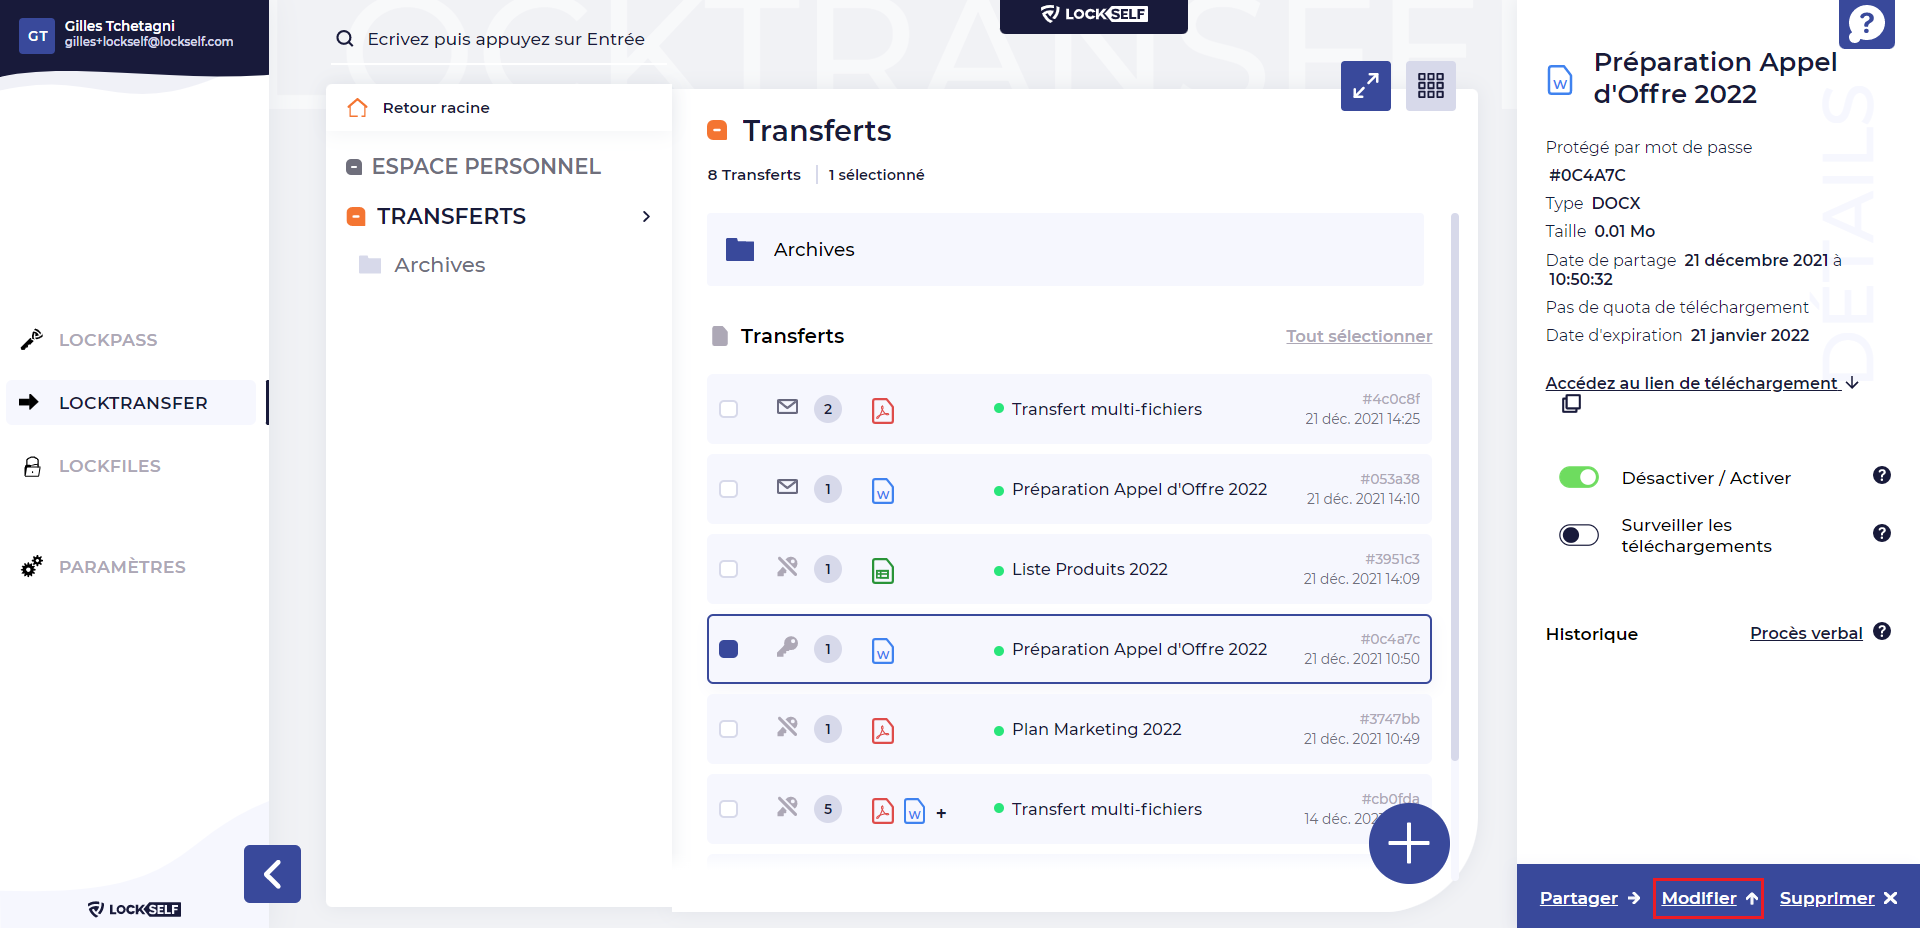This screenshot has height=928, width=1920.
Task: Click help icon beside Désactiver / Activer
Action: click(1881, 476)
